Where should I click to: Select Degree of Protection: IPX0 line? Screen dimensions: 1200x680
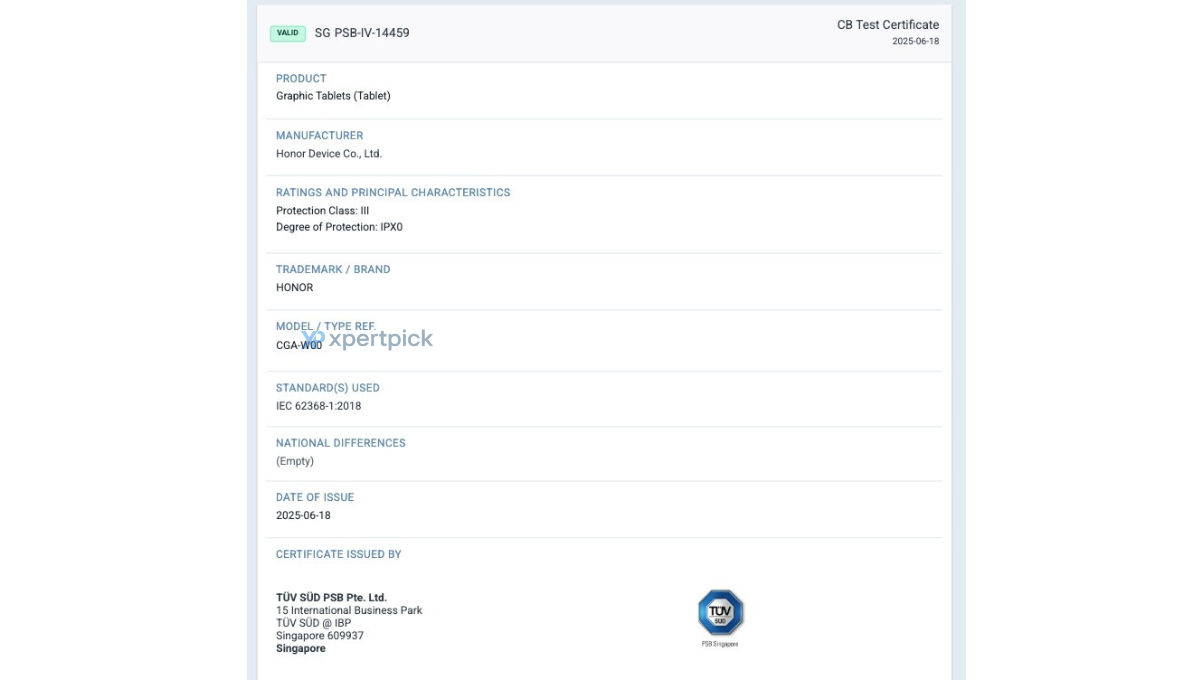tap(339, 227)
